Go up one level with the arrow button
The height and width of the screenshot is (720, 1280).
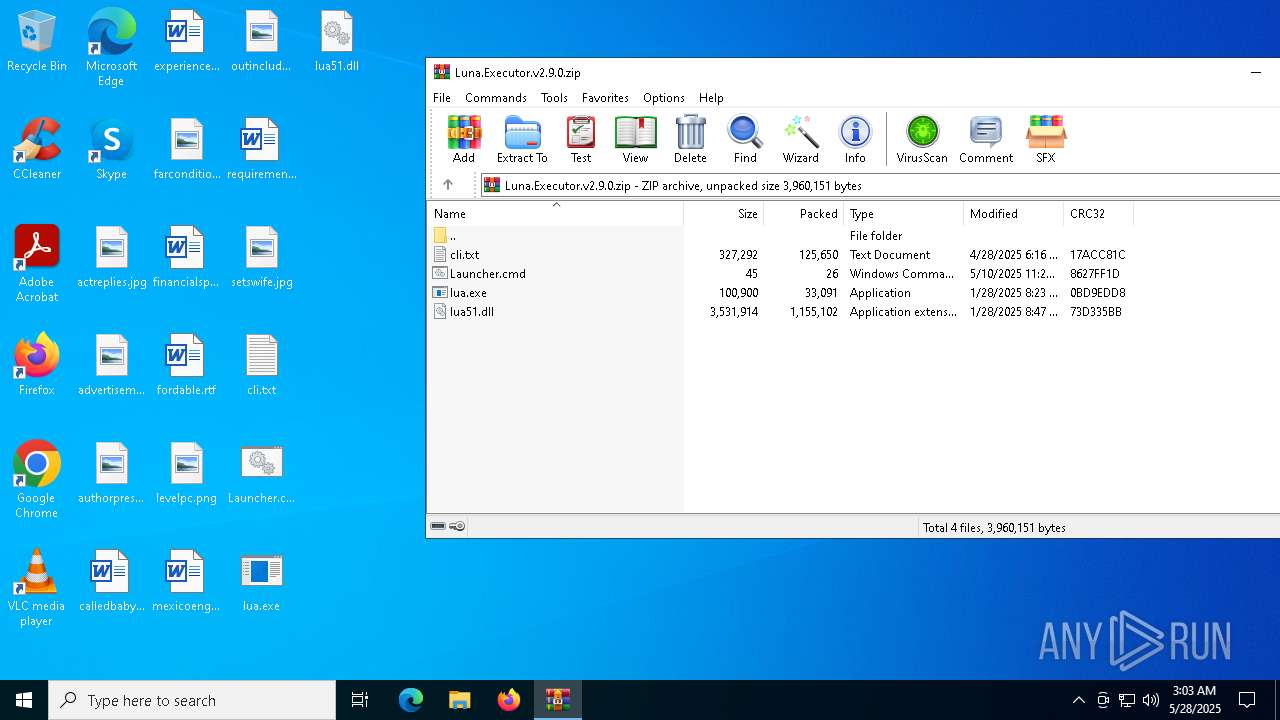tap(448, 185)
